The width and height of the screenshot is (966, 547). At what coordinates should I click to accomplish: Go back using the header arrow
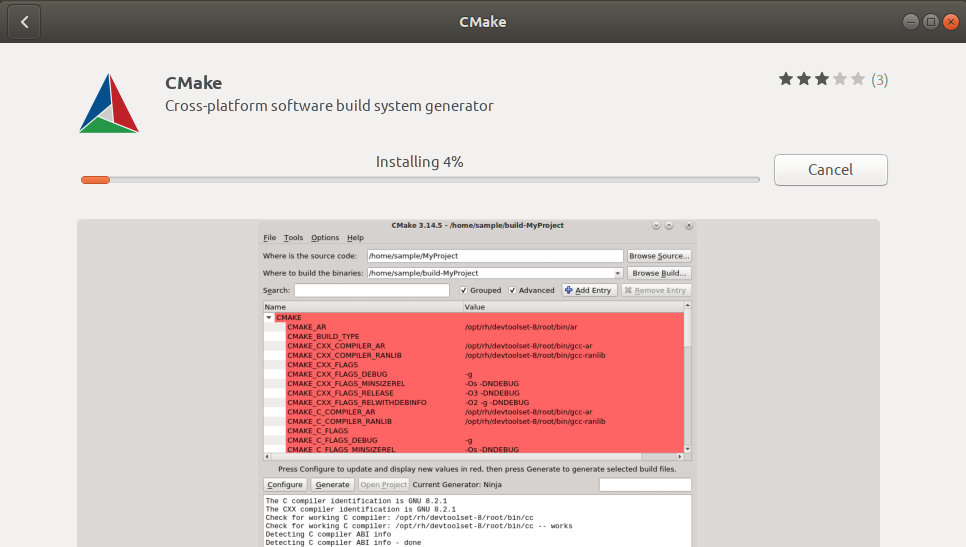coord(24,21)
